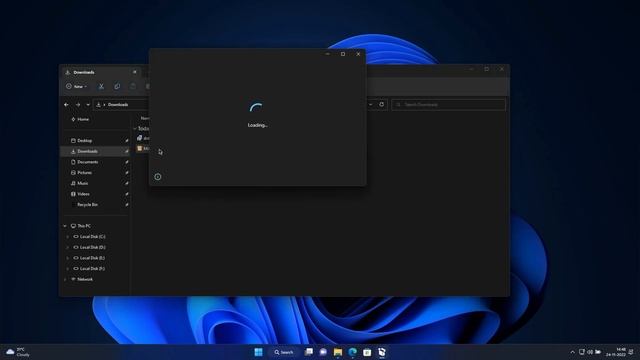Click the App Installer taskbar icon

[382, 352]
